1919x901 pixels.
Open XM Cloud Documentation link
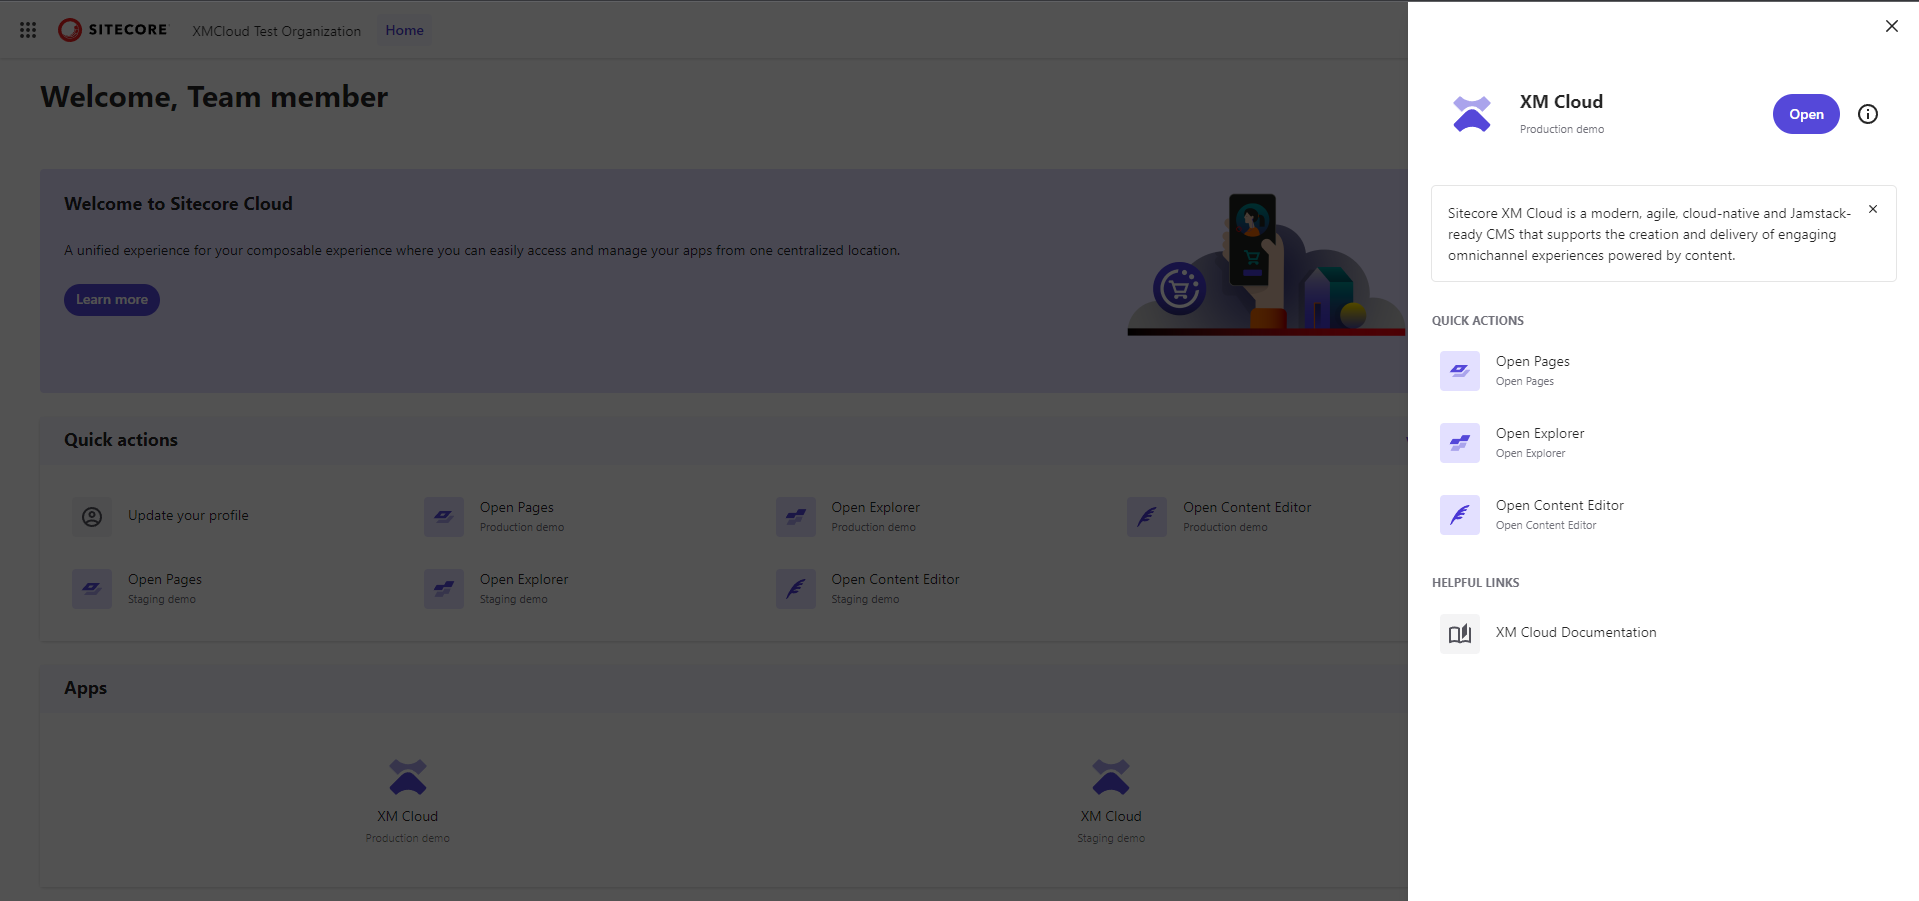pyautogui.click(x=1575, y=633)
